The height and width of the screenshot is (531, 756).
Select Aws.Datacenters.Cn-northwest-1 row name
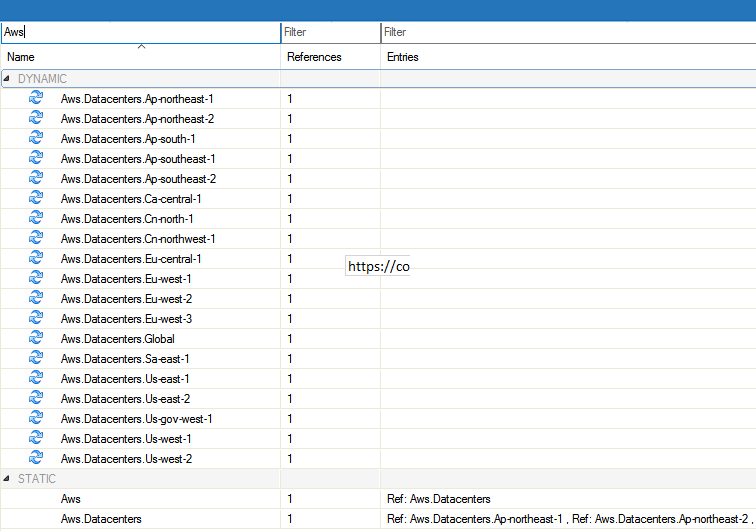[138, 239]
